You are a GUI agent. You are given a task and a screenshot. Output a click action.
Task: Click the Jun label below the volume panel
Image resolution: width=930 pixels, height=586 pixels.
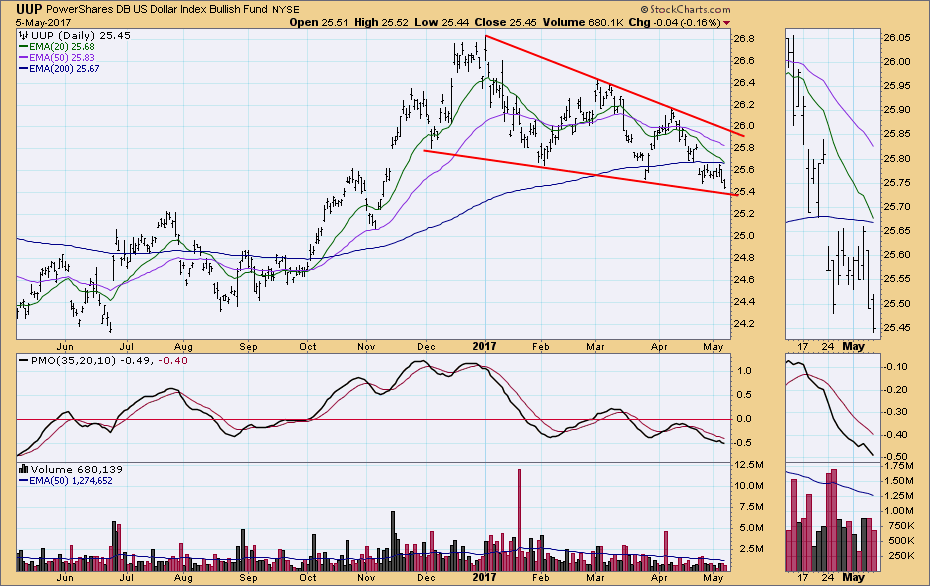pyautogui.click(x=65, y=578)
